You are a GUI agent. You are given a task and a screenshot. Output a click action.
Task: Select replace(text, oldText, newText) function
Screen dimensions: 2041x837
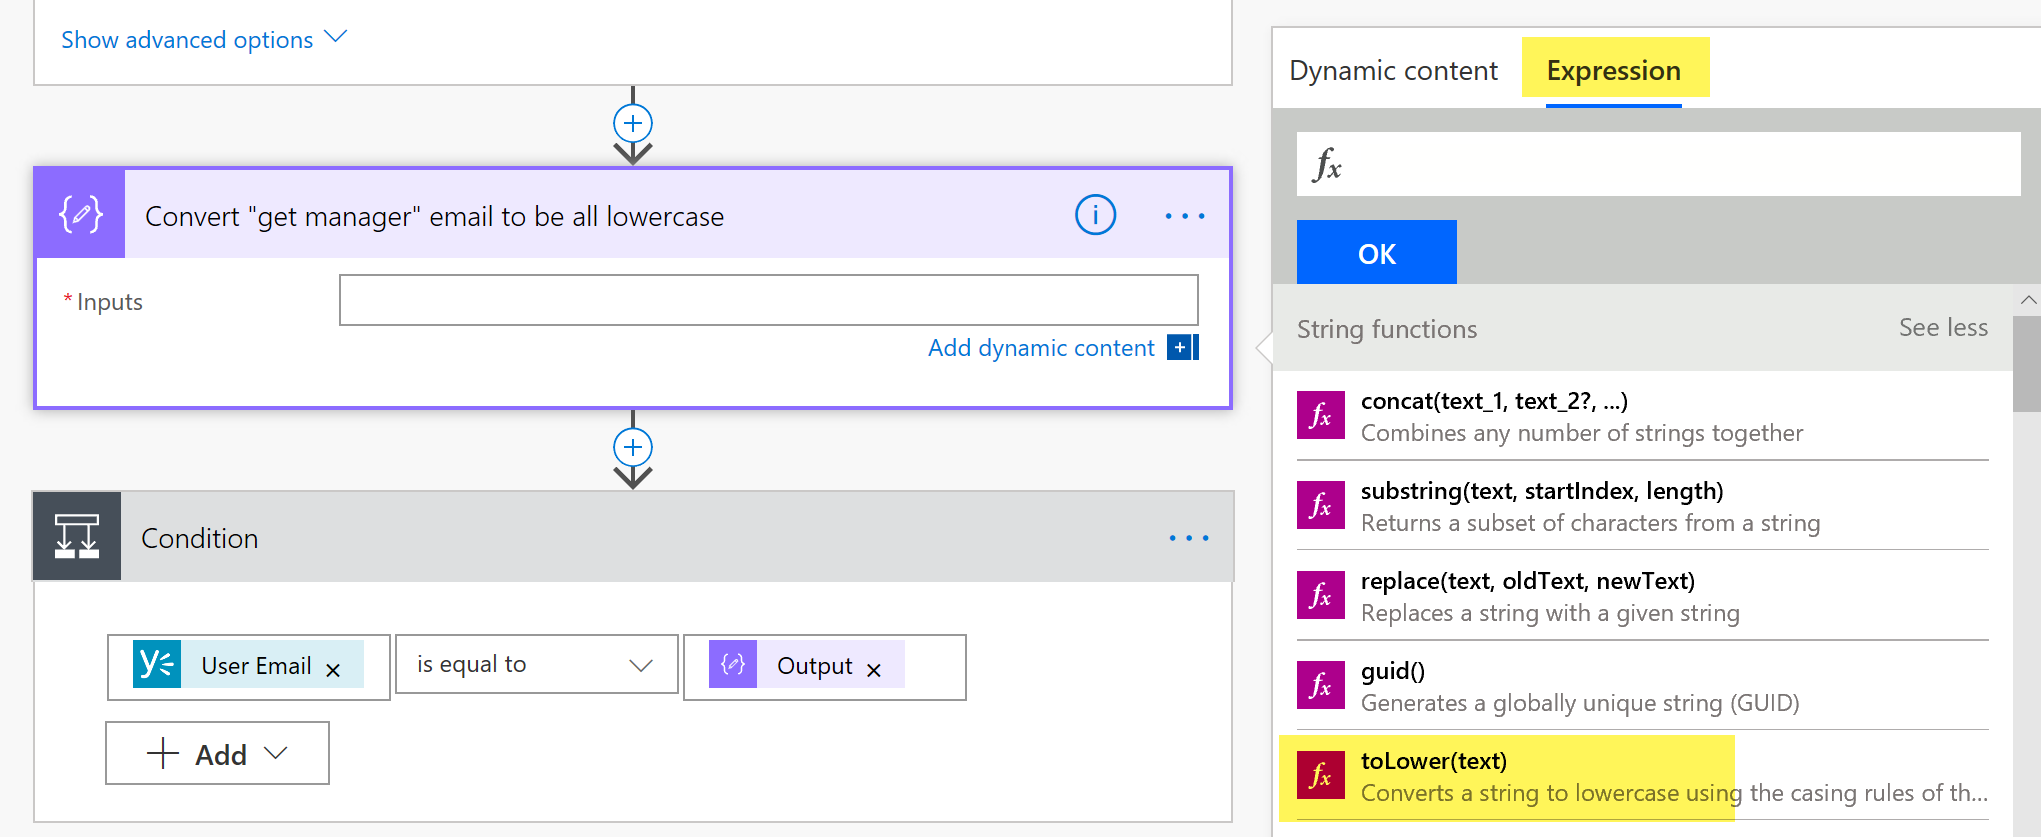(x=1642, y=596)
